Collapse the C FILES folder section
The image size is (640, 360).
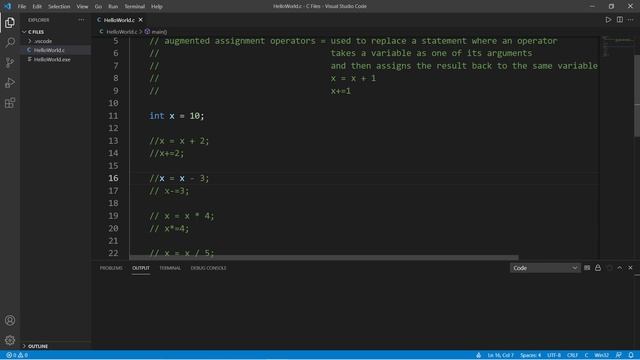(36, 32)
